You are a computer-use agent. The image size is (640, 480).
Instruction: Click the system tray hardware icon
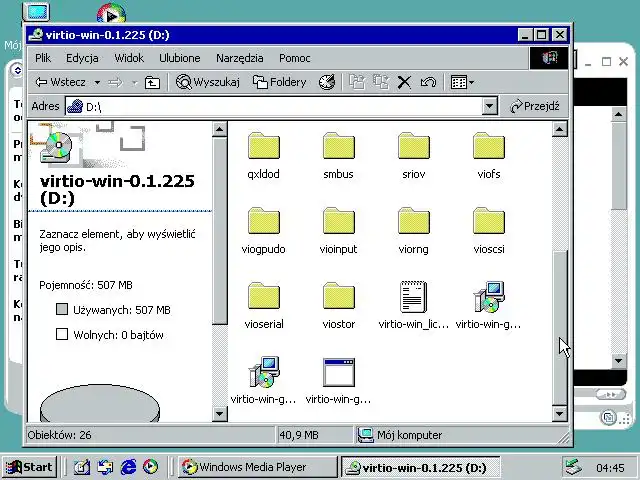click(573, 467)
